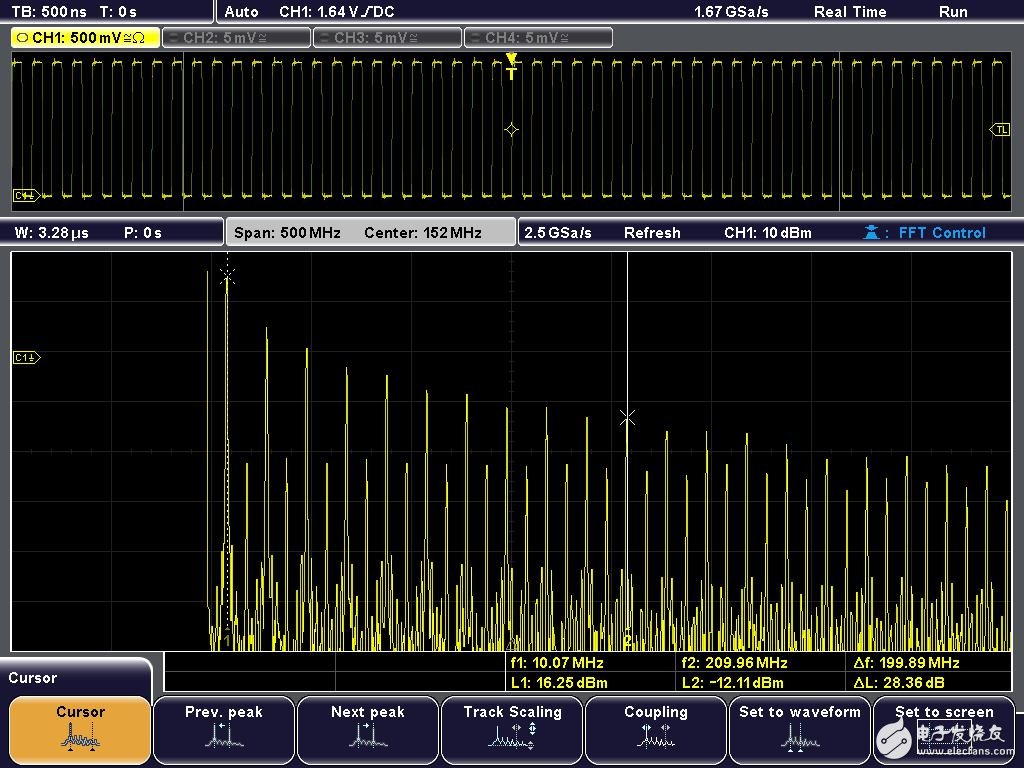The image size is (1024, 768).
Task: Click the f2 cursor cross on spectrum
Action: (x=627, y=418)
